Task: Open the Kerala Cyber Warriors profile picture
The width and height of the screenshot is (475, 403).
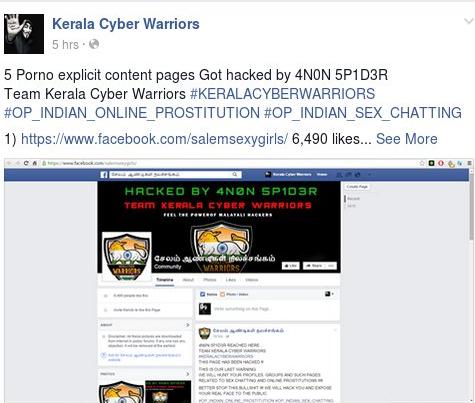Action: tap(24, 34)
